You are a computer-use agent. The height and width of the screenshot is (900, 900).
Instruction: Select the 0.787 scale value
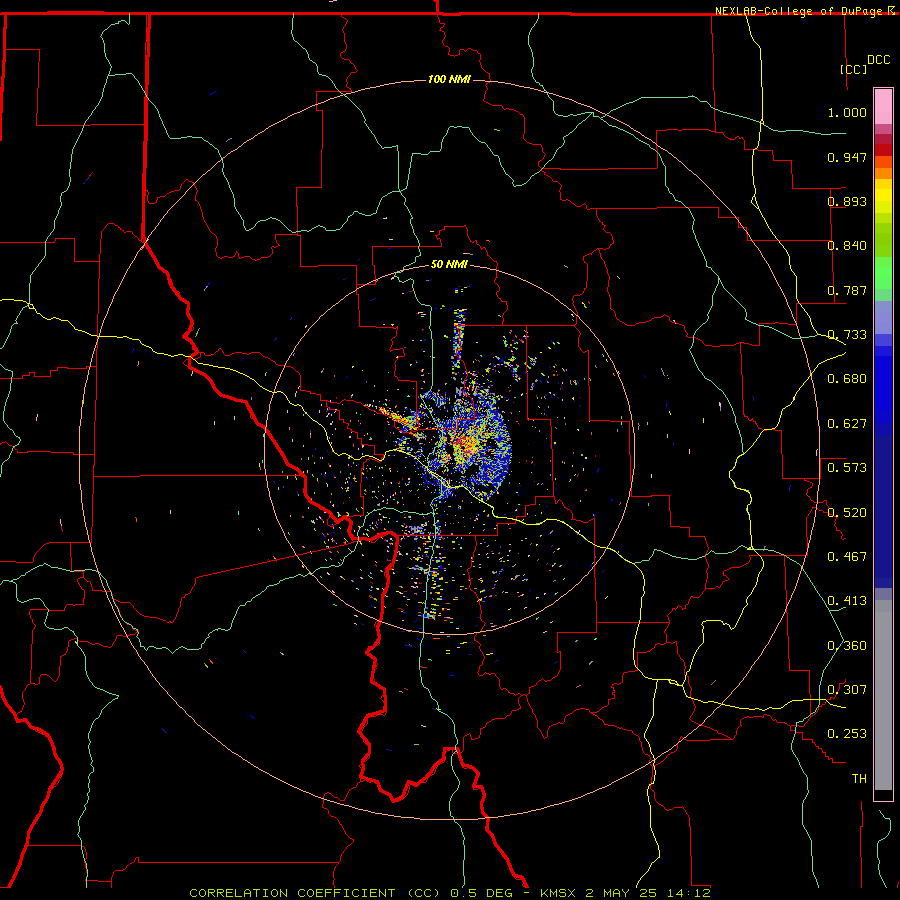(x=847, y=290)
